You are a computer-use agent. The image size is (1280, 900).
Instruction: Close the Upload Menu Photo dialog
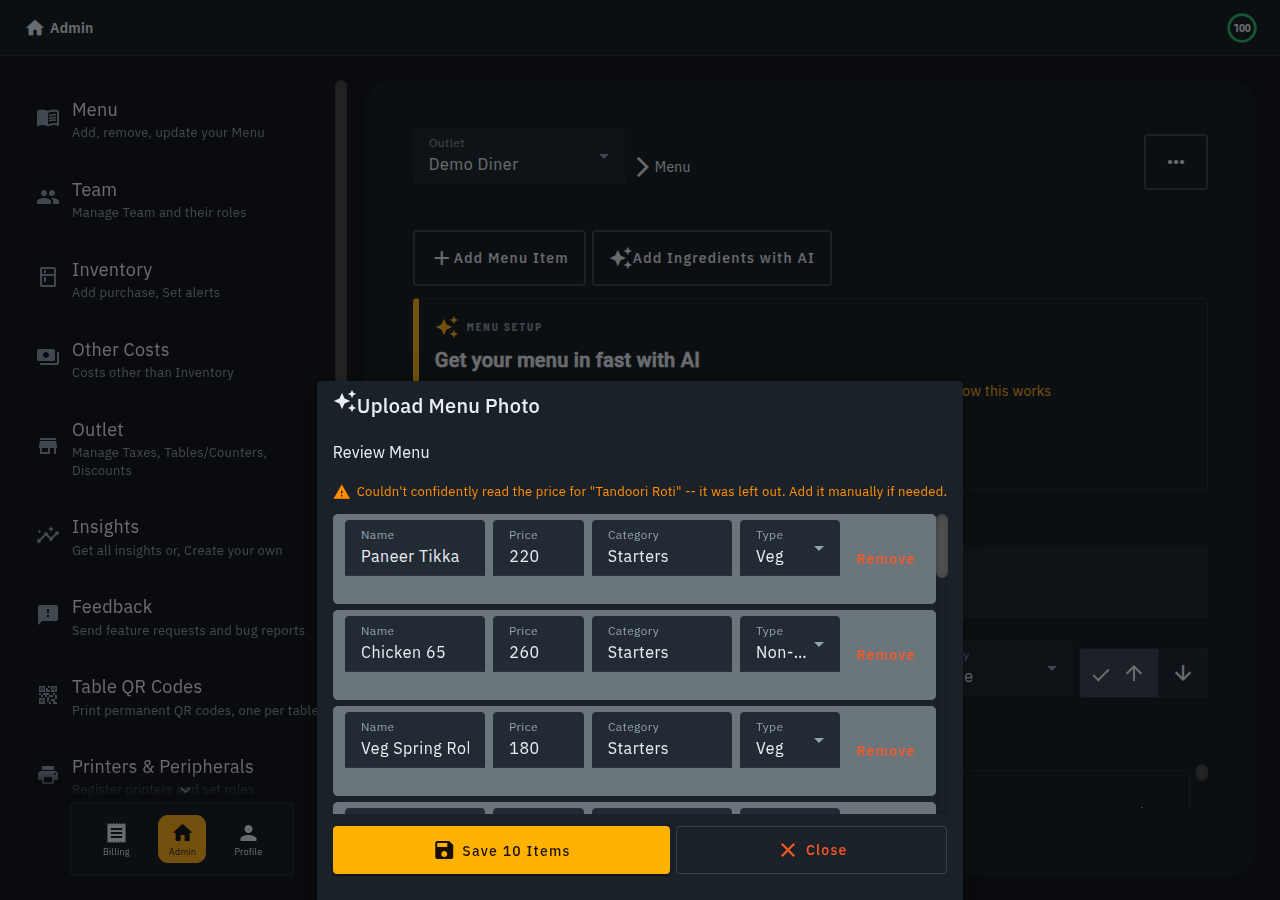click(x=811, y=850)
